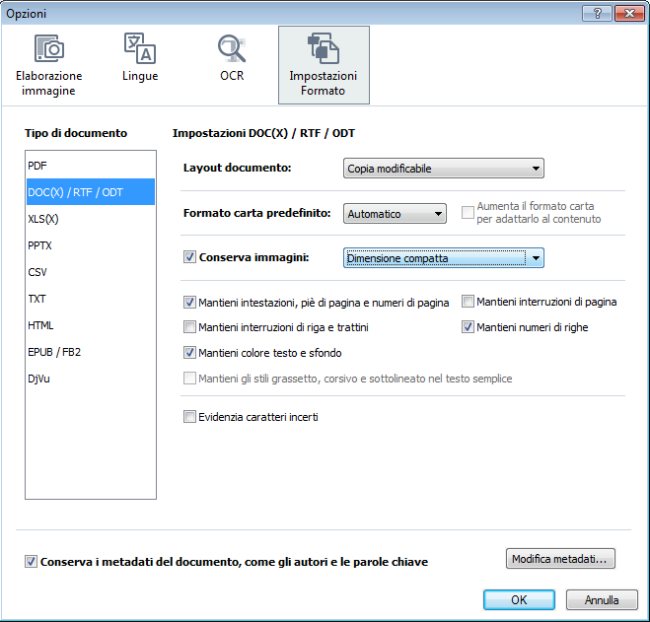Toggle Conserva i metadati del documento checkbox

[31, 562]
